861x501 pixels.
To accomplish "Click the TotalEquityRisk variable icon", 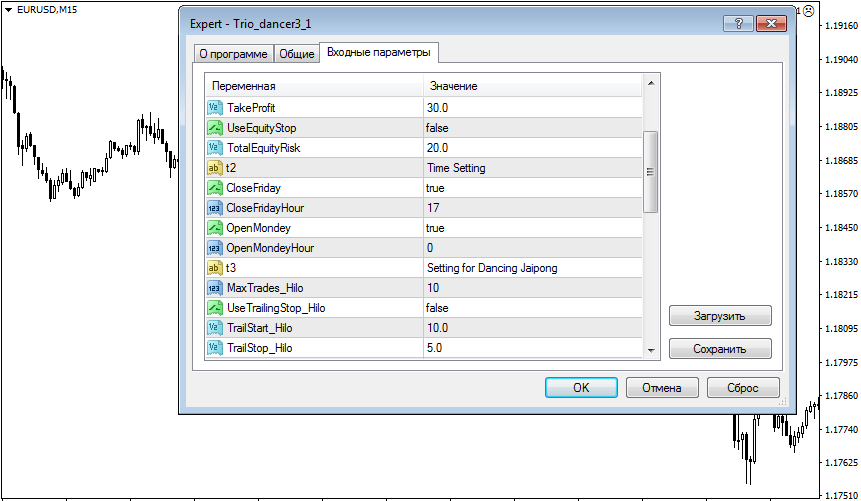I will click(x=214, y=148).
